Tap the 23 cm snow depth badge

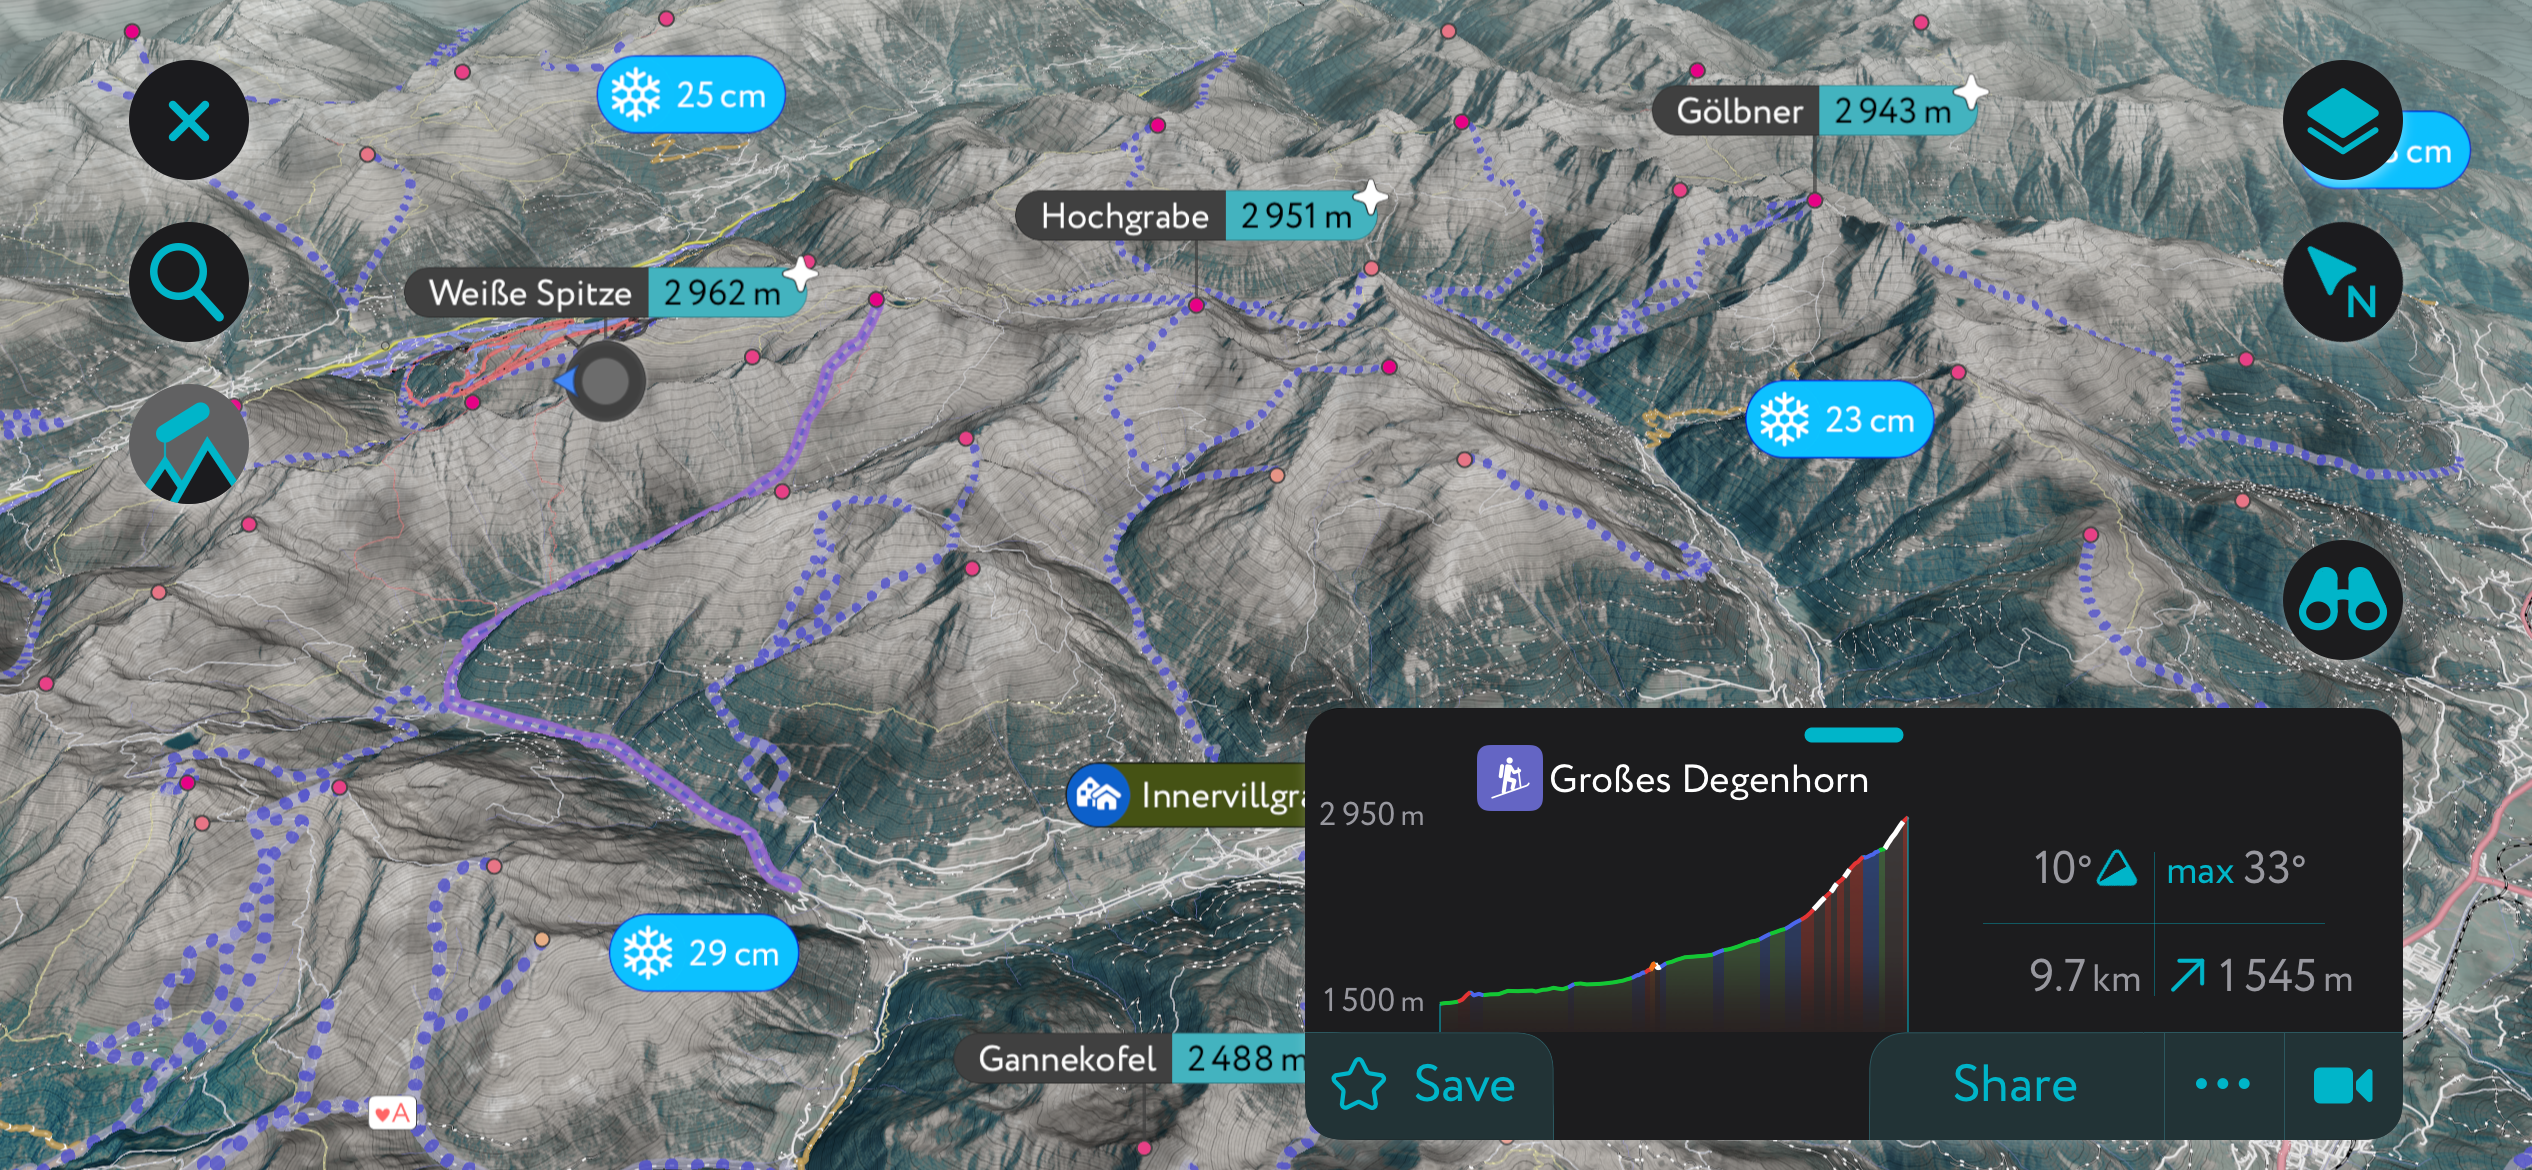pyautogui.click(x=1839, y=420)
